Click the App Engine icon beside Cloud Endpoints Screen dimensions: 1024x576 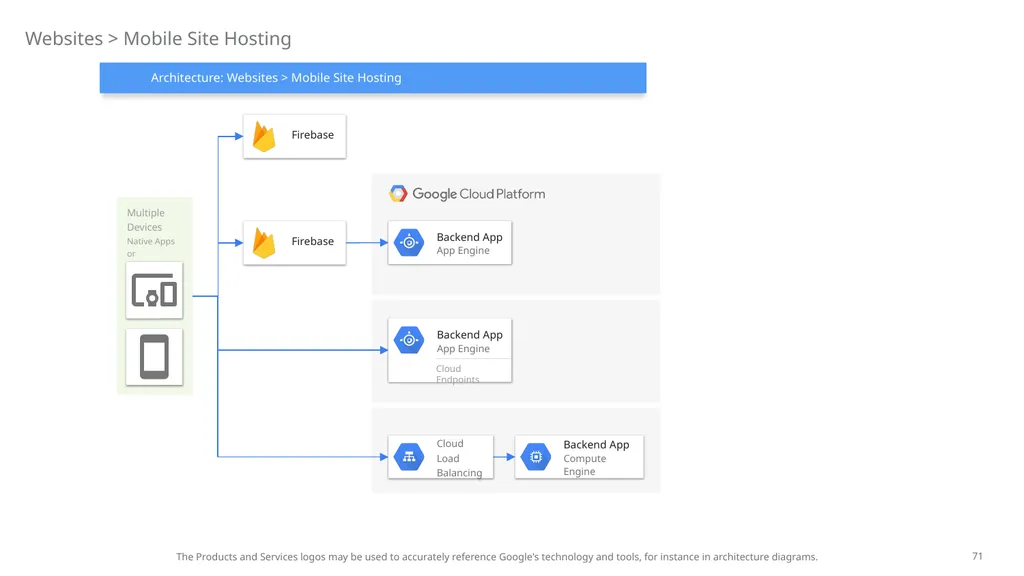[409, 340]
